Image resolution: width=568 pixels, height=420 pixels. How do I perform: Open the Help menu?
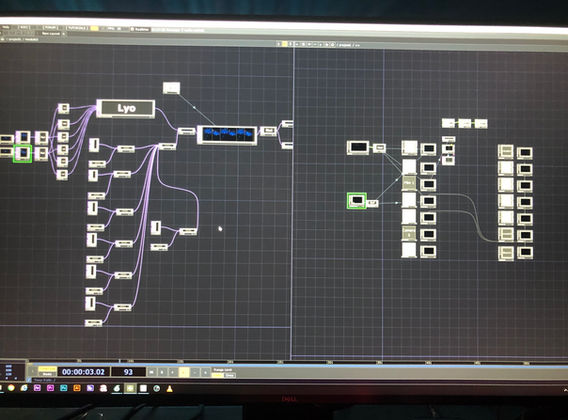point(6,27)
